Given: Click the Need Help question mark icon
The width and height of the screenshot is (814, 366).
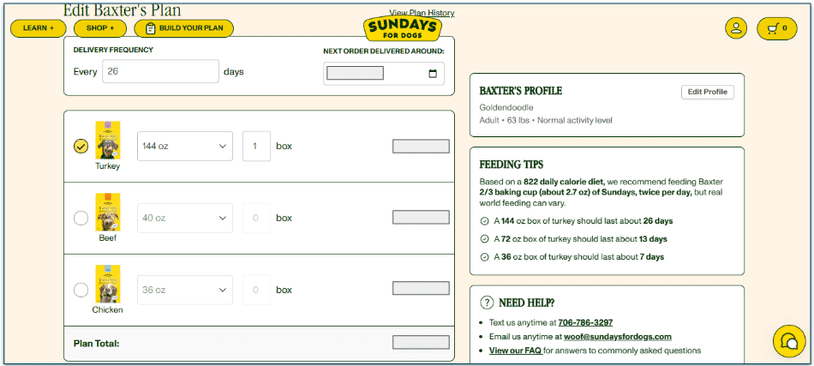Looking at the screenshot, I should [486, 303].
